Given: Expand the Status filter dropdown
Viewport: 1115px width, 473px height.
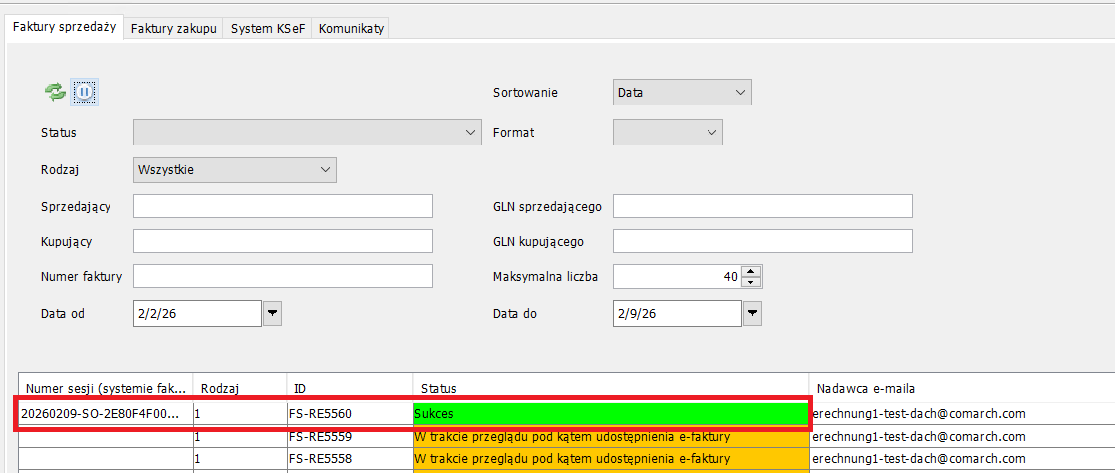Looking at the screenshot, I should pyautogui.click(x=306, y=132).
